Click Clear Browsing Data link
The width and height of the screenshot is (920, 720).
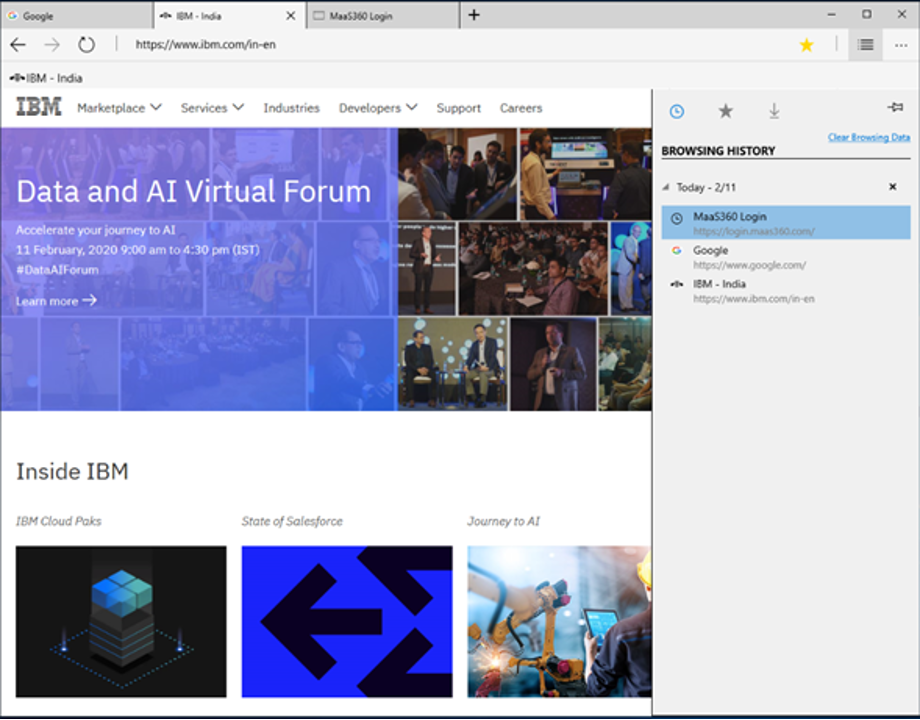868,137
